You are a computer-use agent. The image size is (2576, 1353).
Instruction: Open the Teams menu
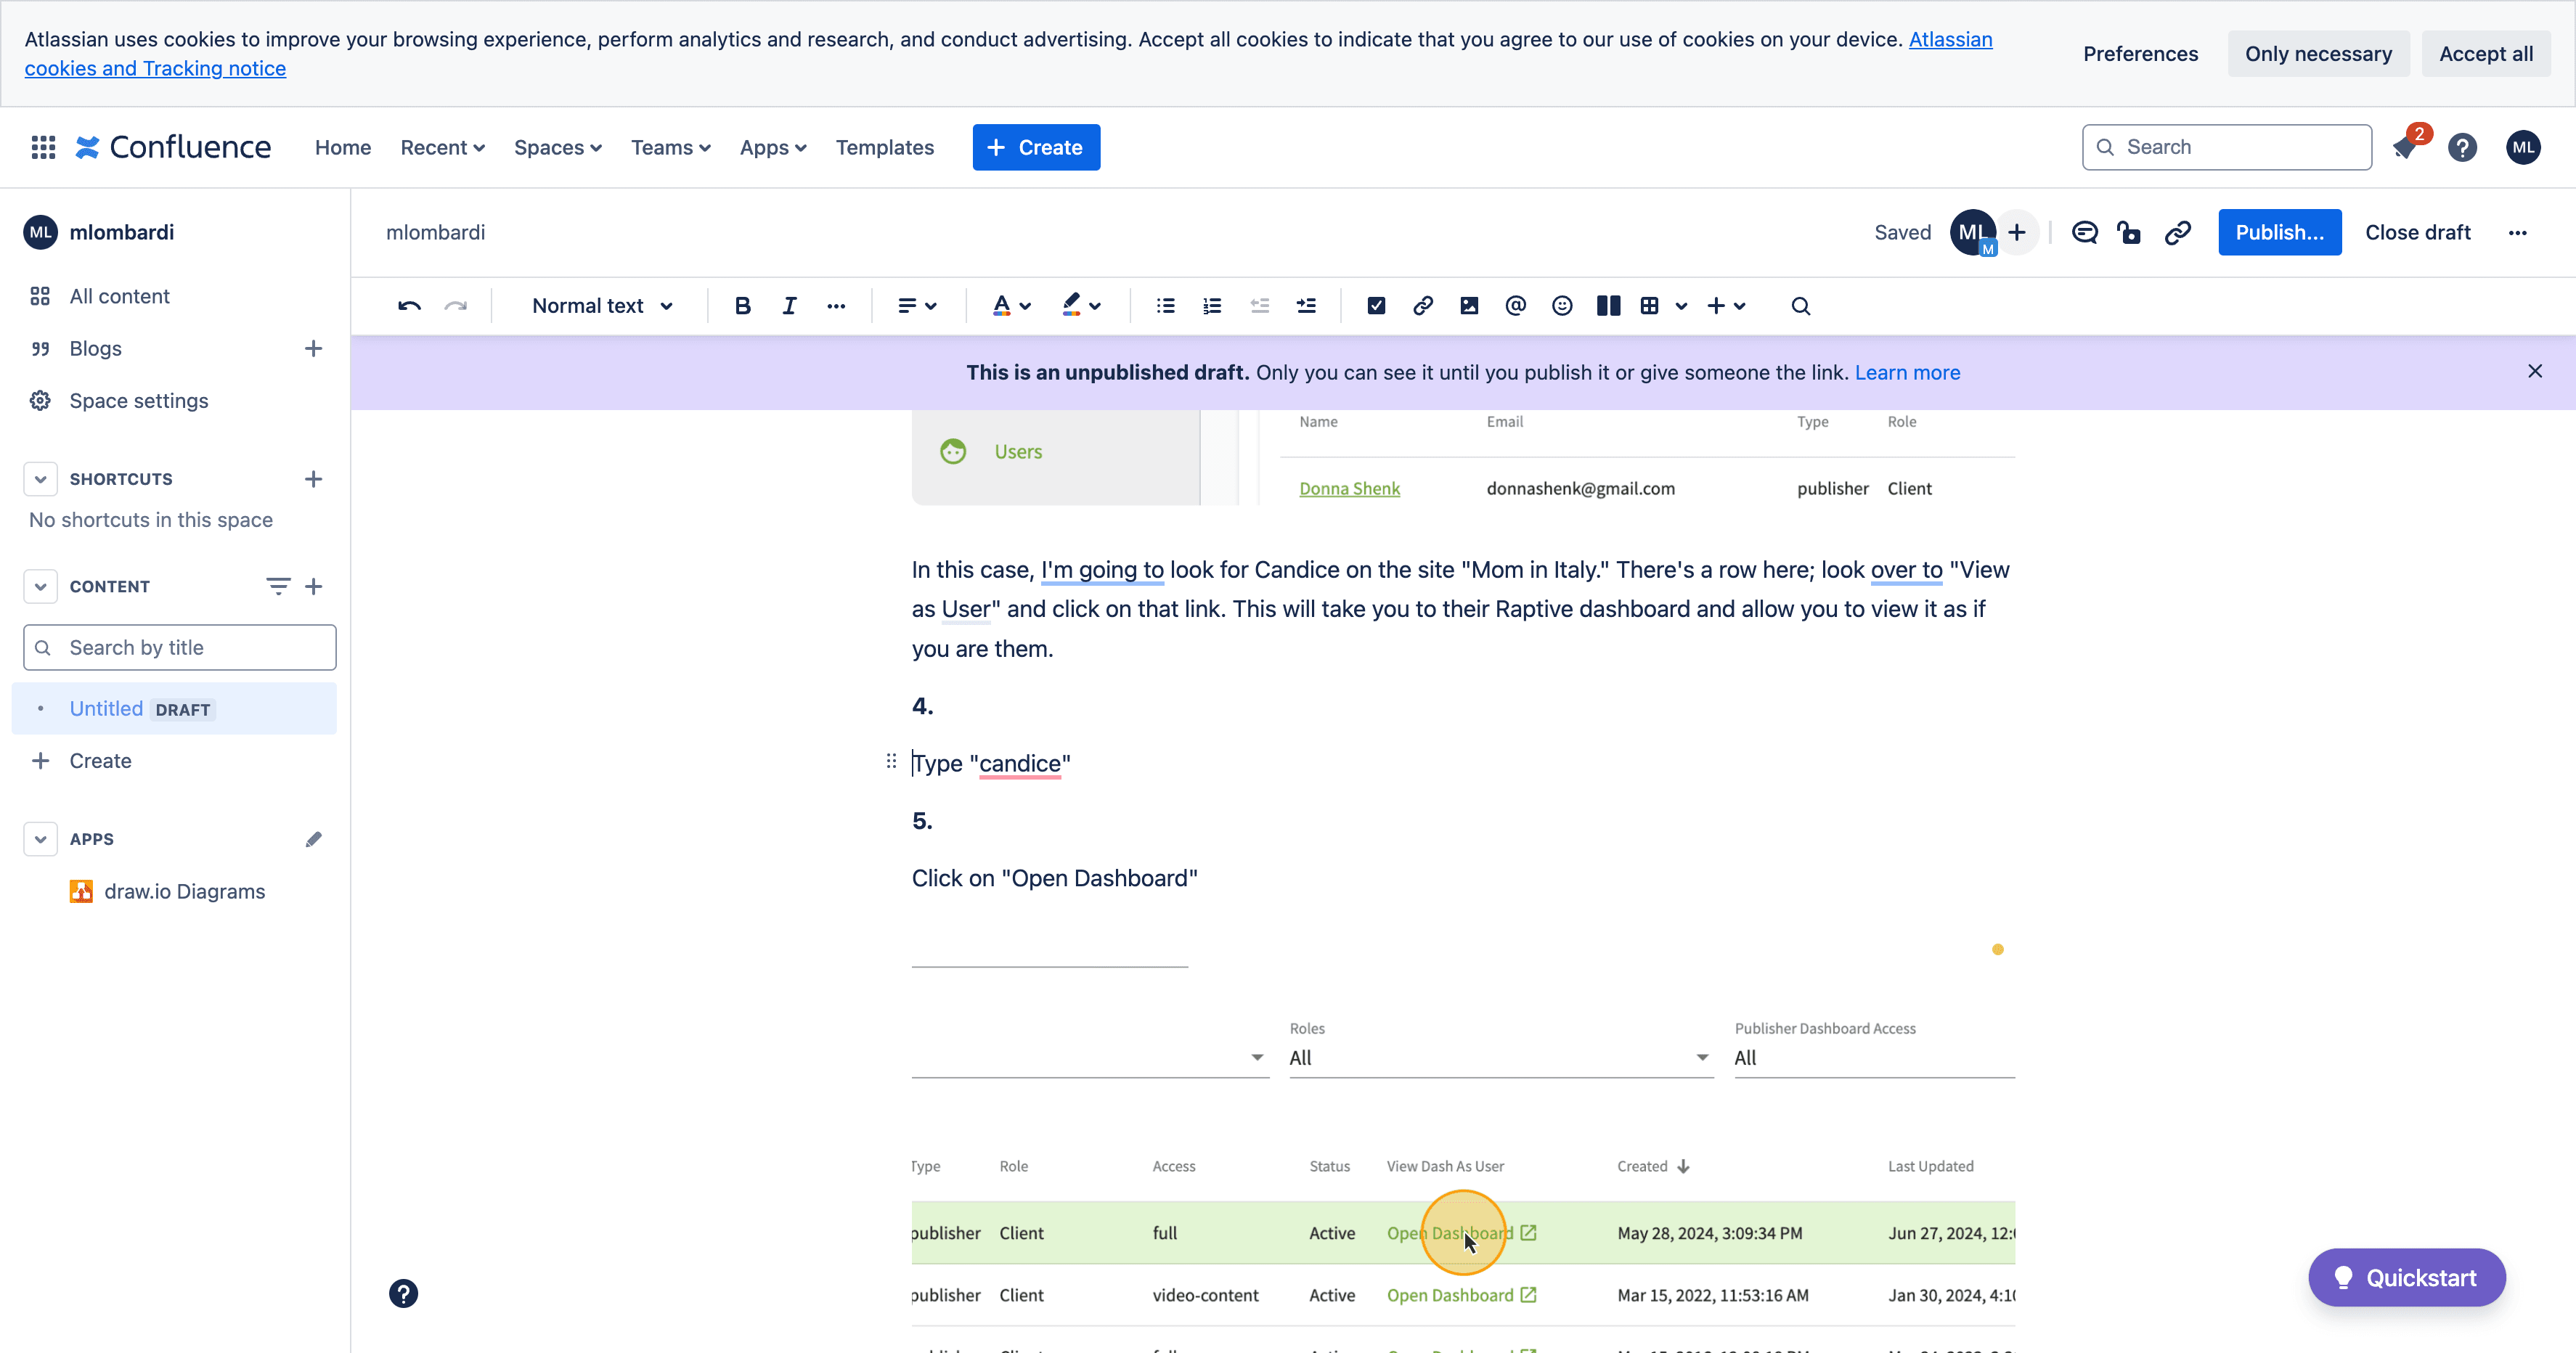(670, 148)
